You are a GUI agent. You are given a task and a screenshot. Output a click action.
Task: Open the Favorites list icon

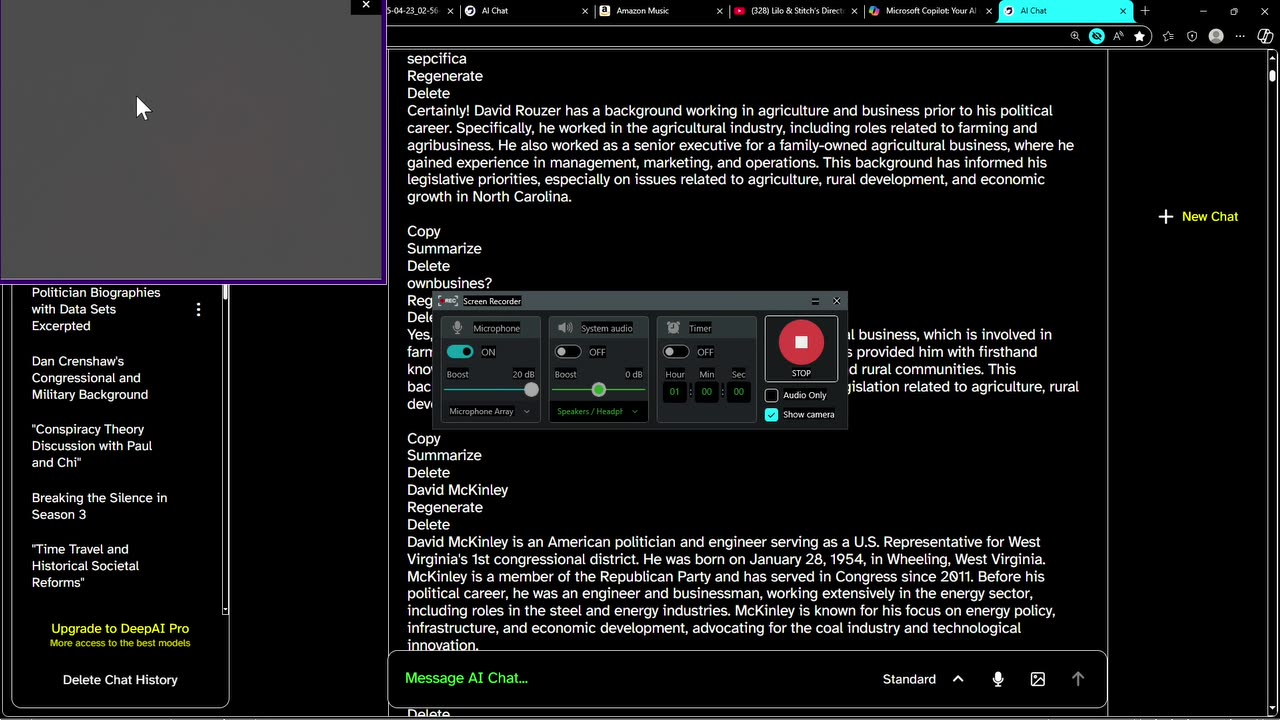[x=1168, y=36]
